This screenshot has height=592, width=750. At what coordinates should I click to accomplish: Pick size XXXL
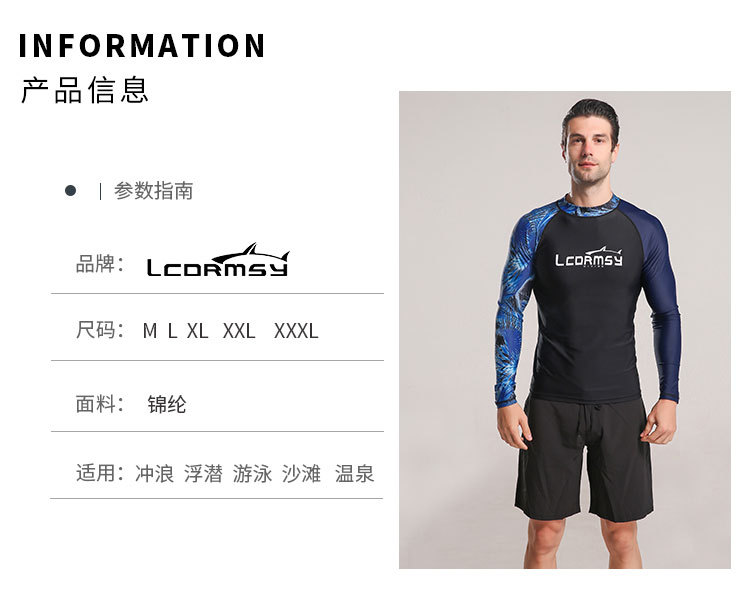click(296, 331)
